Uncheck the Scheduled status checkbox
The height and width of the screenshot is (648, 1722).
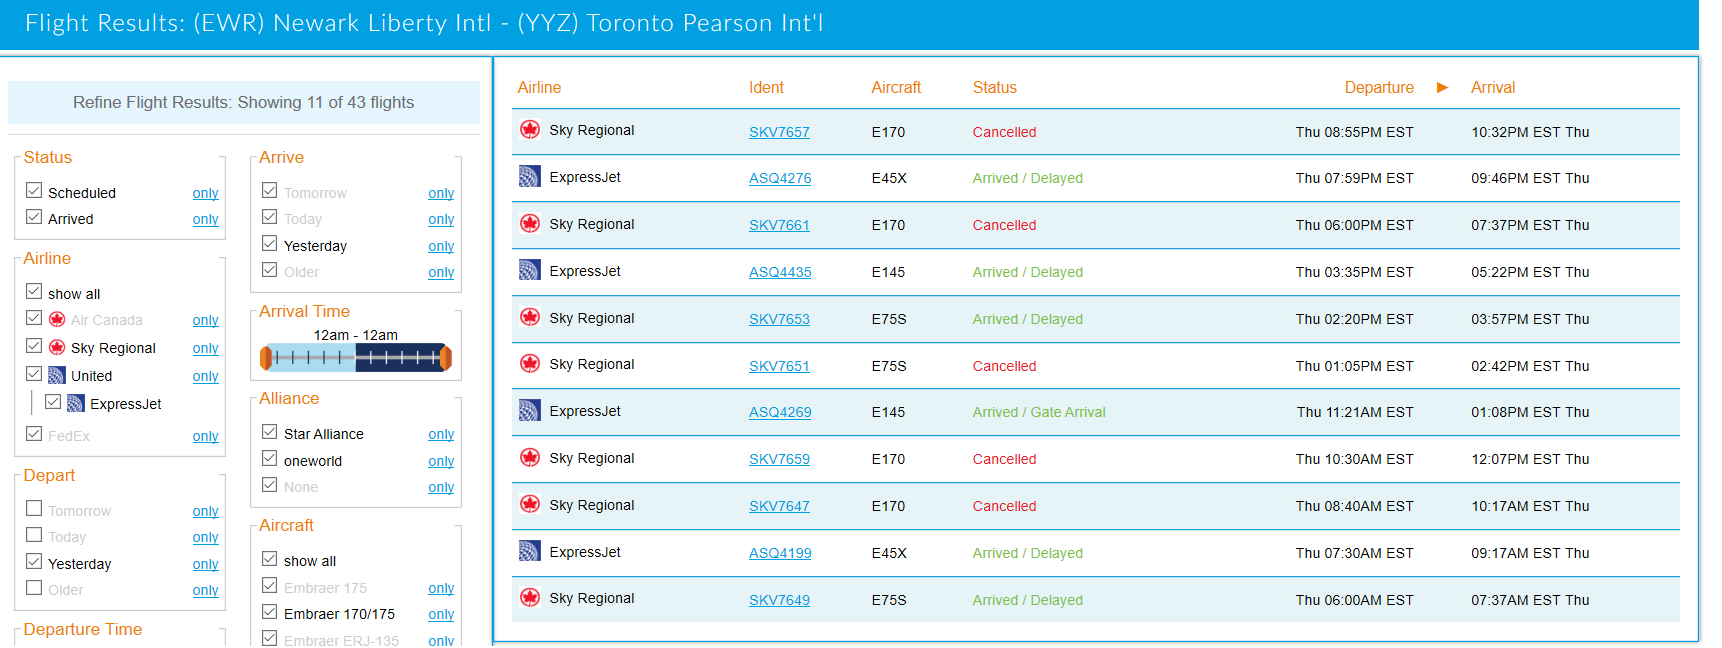34,190
